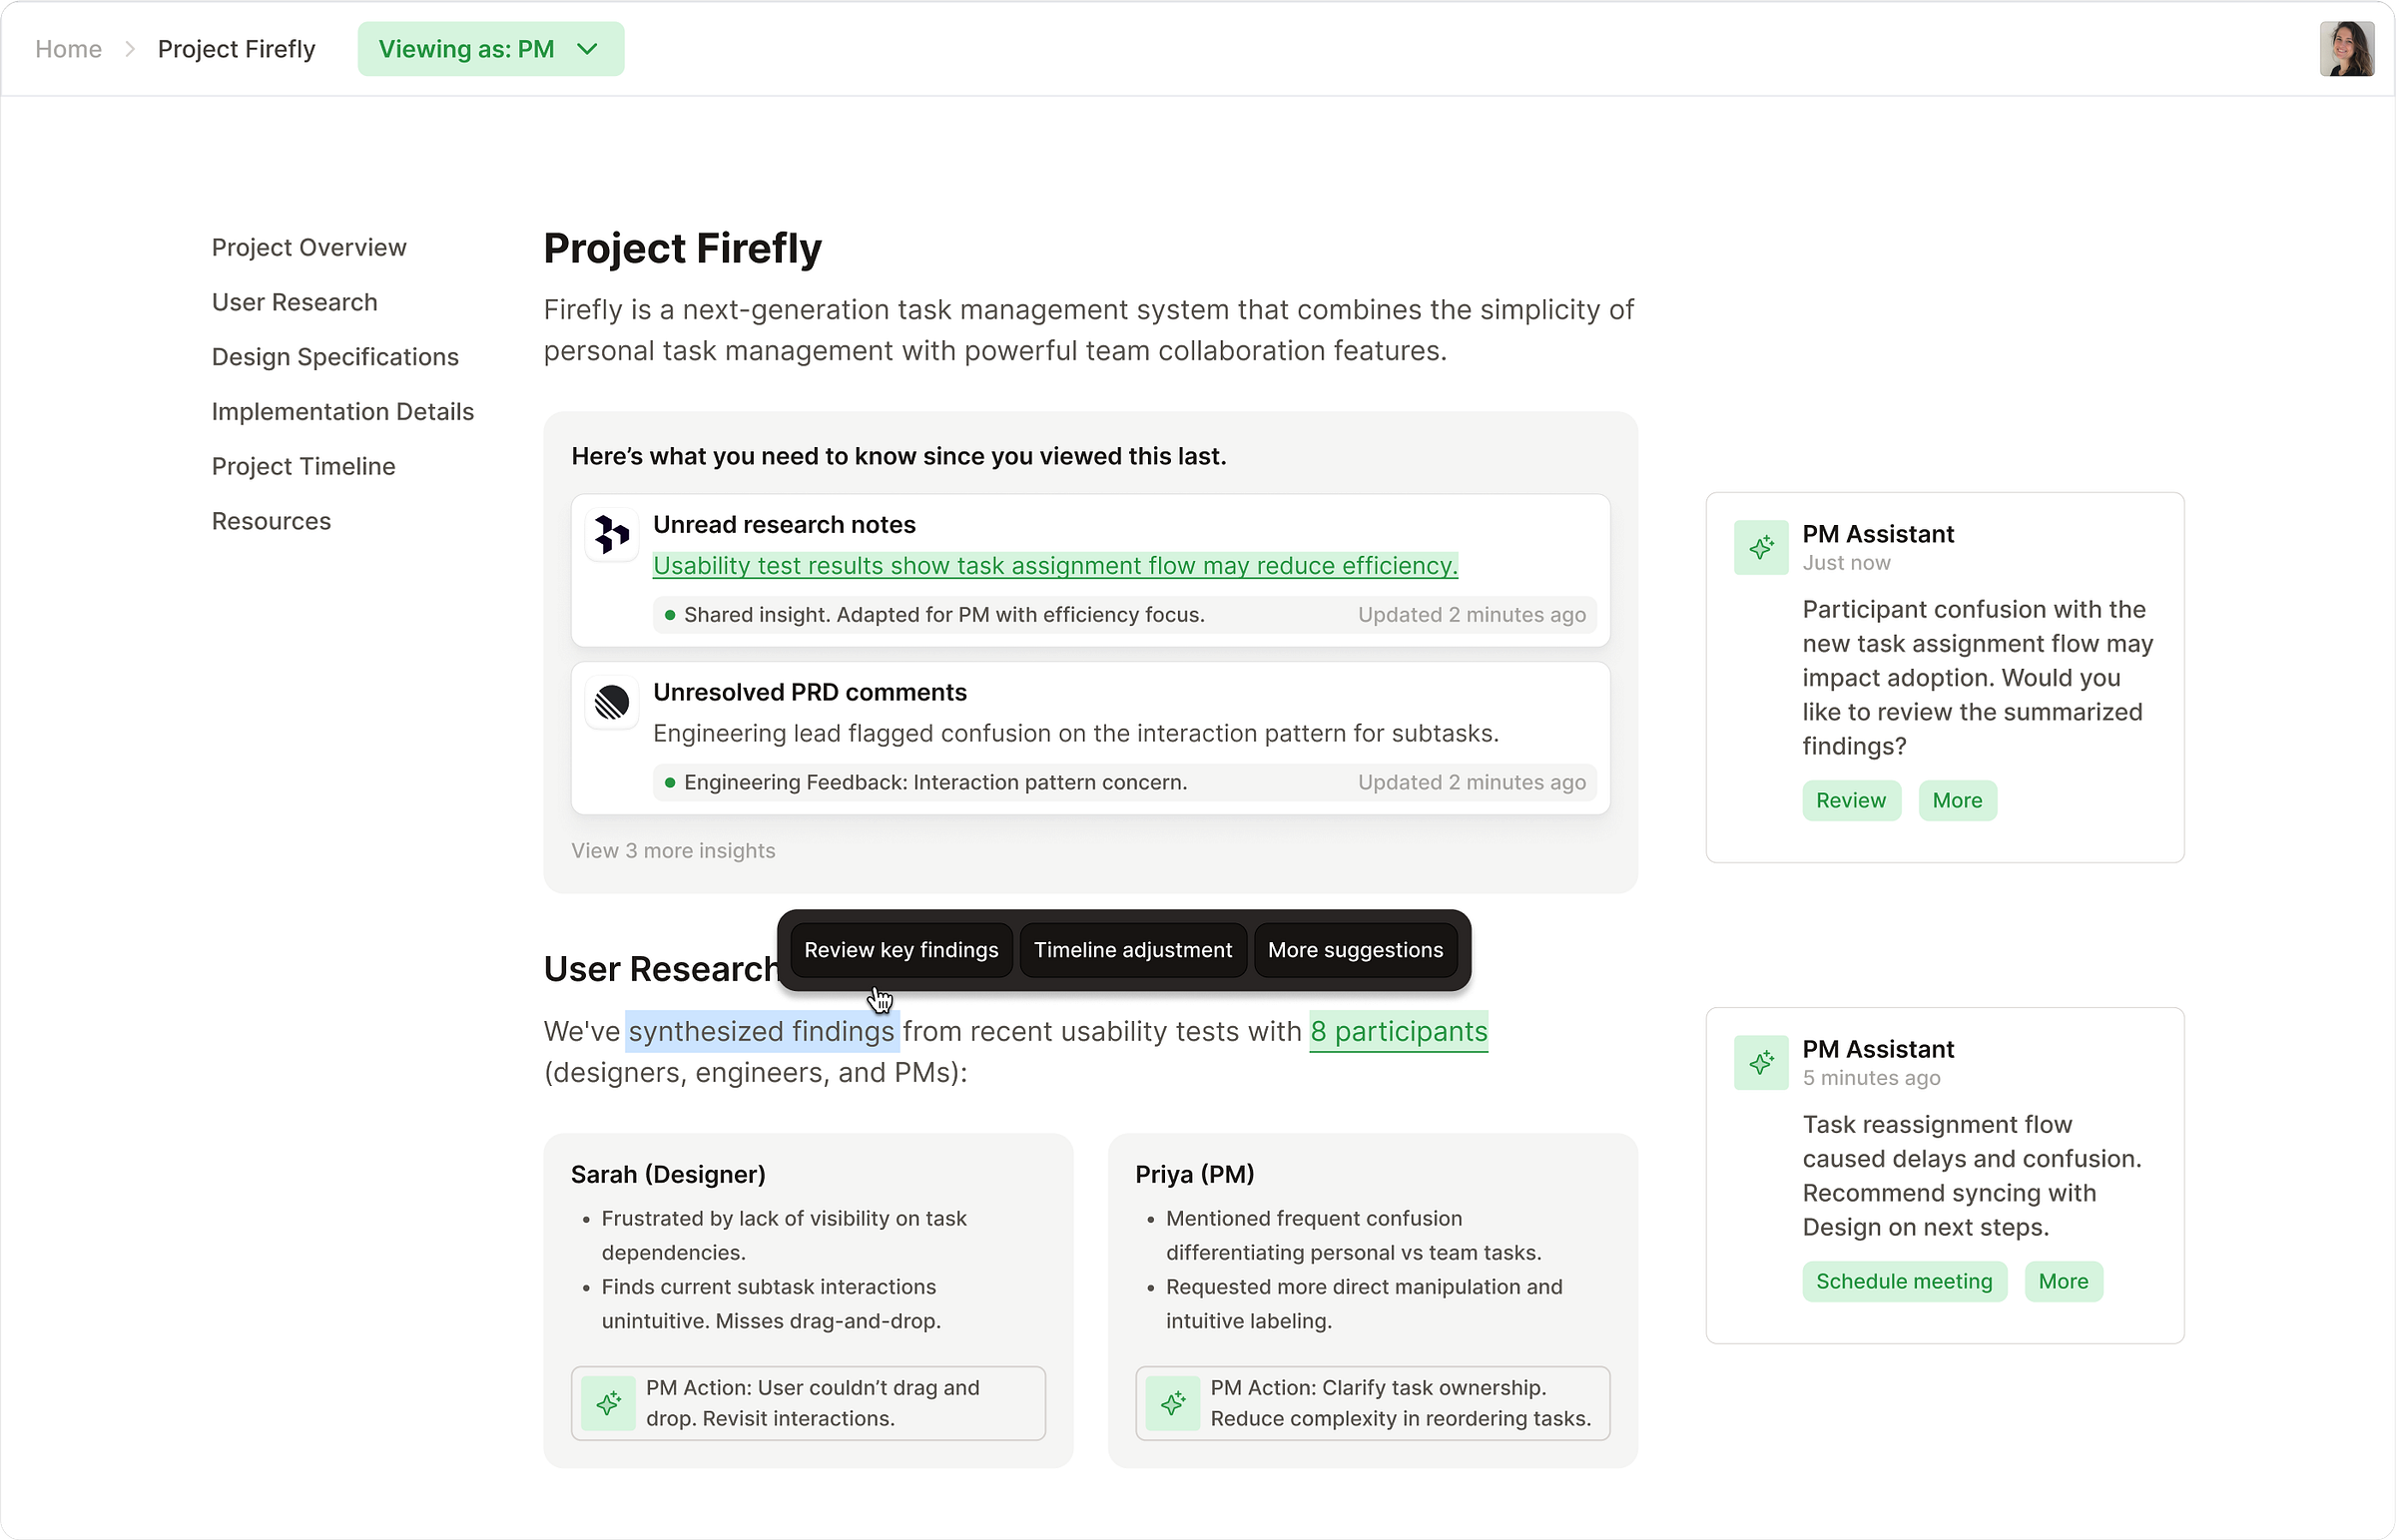Click More next to Schedule meeting
Image resolution: width=2396 pixels, height=1540 pixels.
point(2062,1282)
